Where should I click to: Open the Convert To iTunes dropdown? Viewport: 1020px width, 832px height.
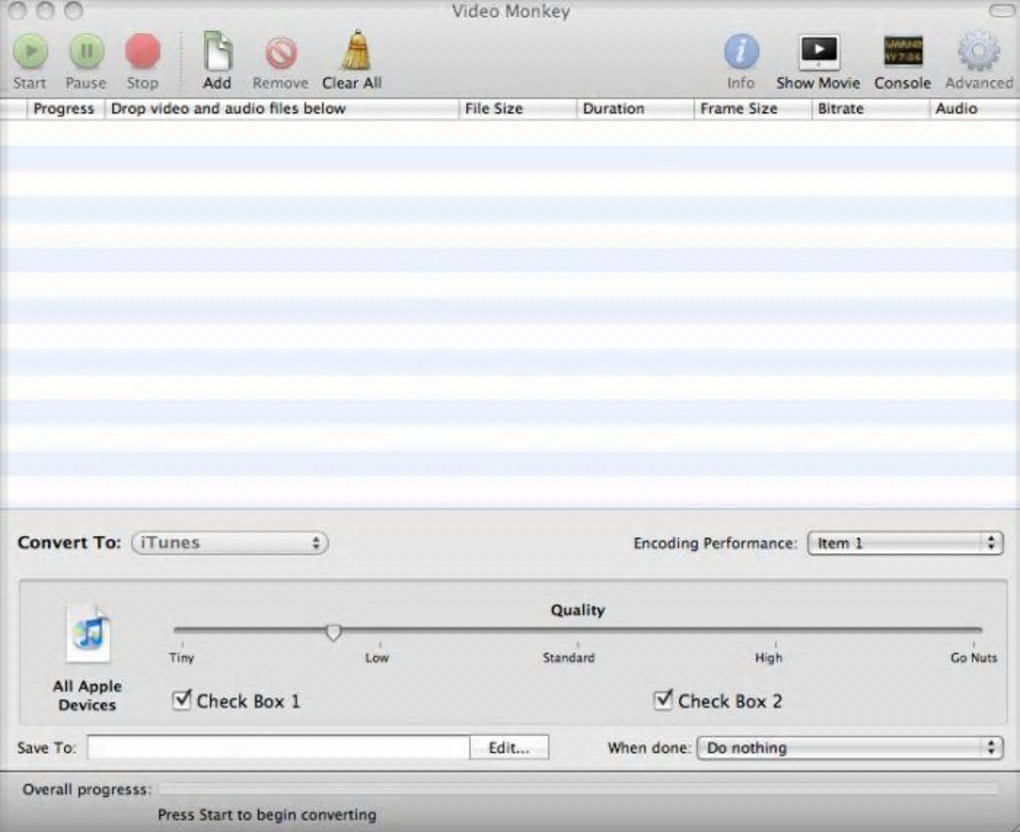point(230,543)
